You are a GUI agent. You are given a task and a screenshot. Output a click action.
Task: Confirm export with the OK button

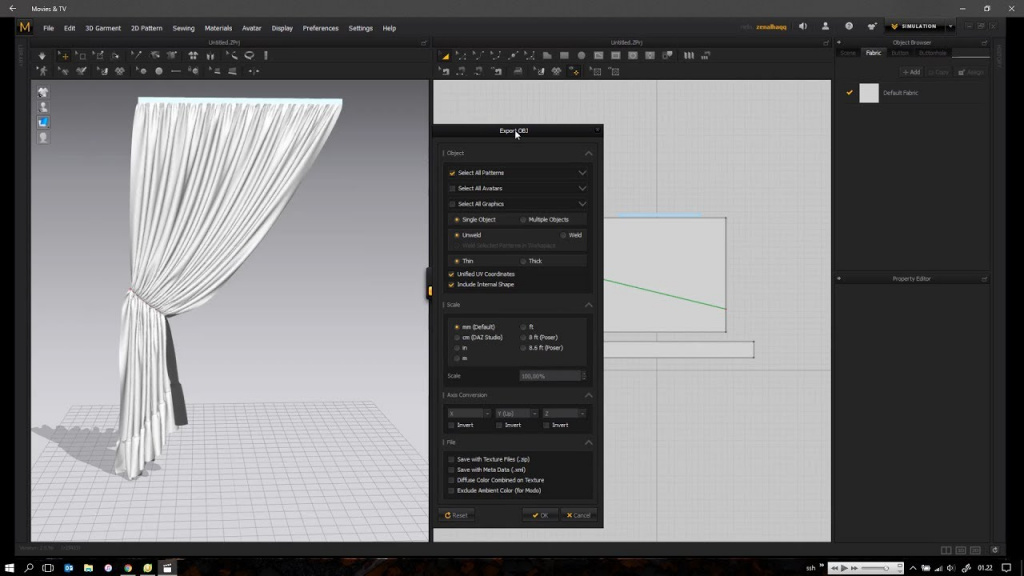pyautogui.click(x=540, y=515)
